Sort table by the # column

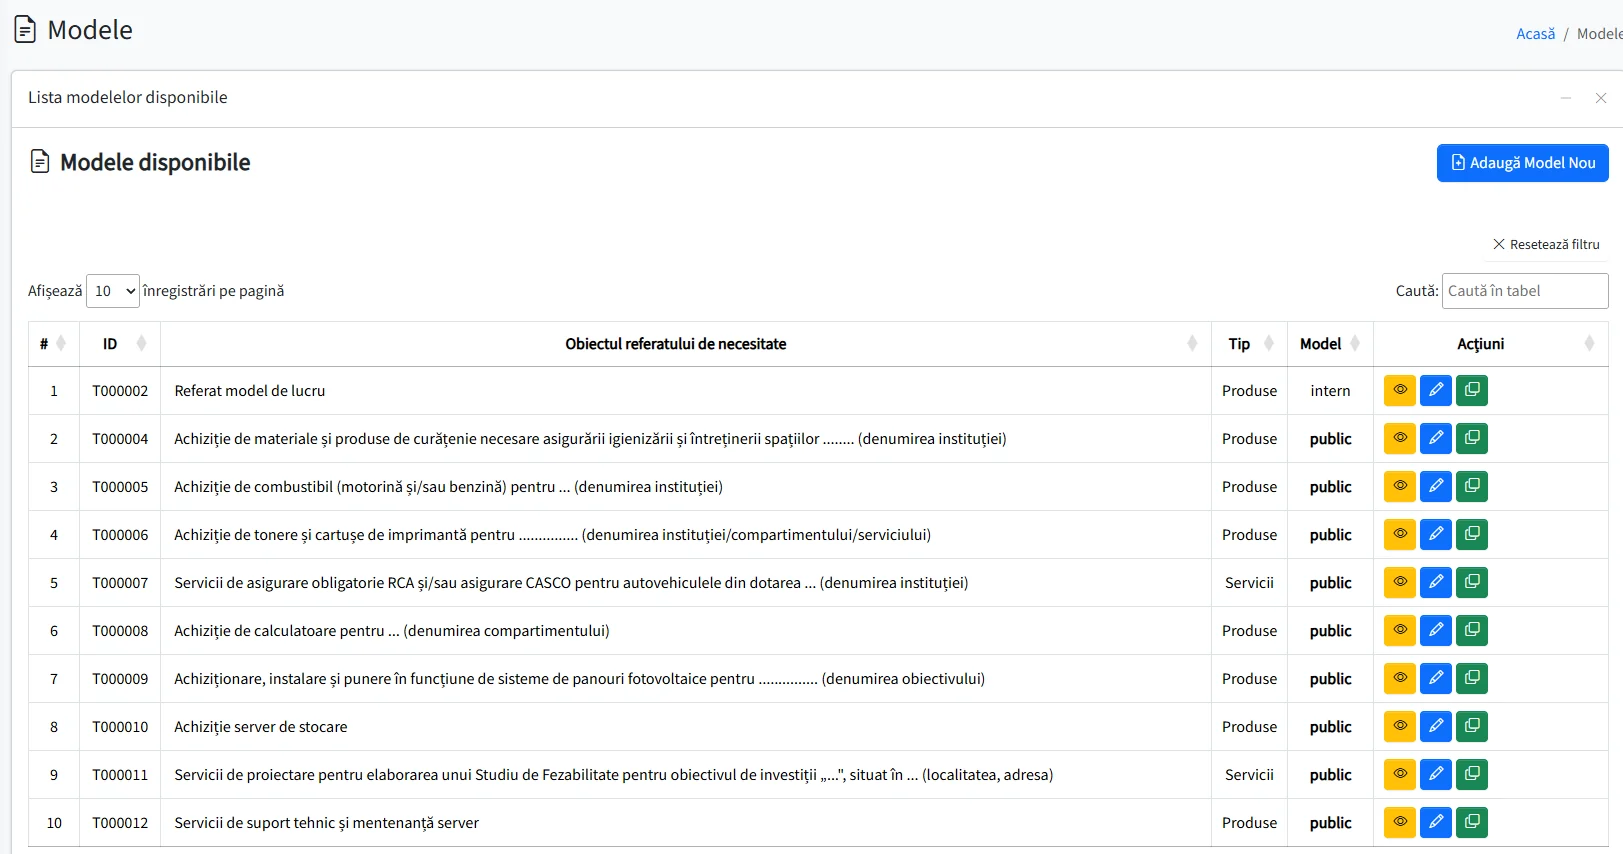click(54, 344)
